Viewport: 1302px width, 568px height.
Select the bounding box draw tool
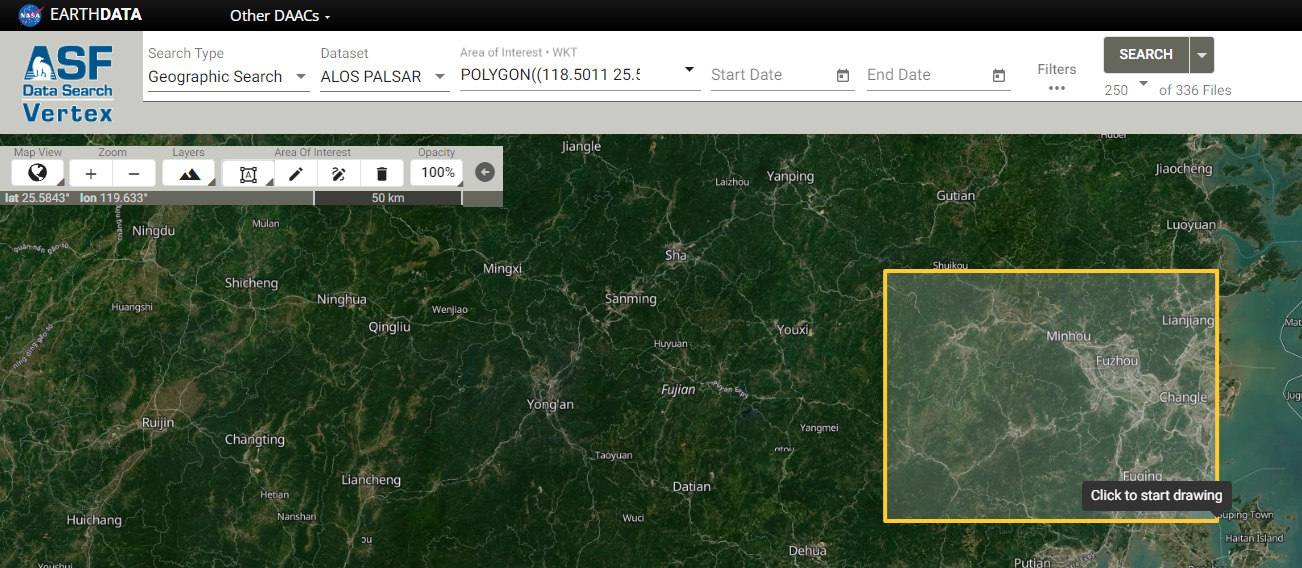click(x=248, y=173)
